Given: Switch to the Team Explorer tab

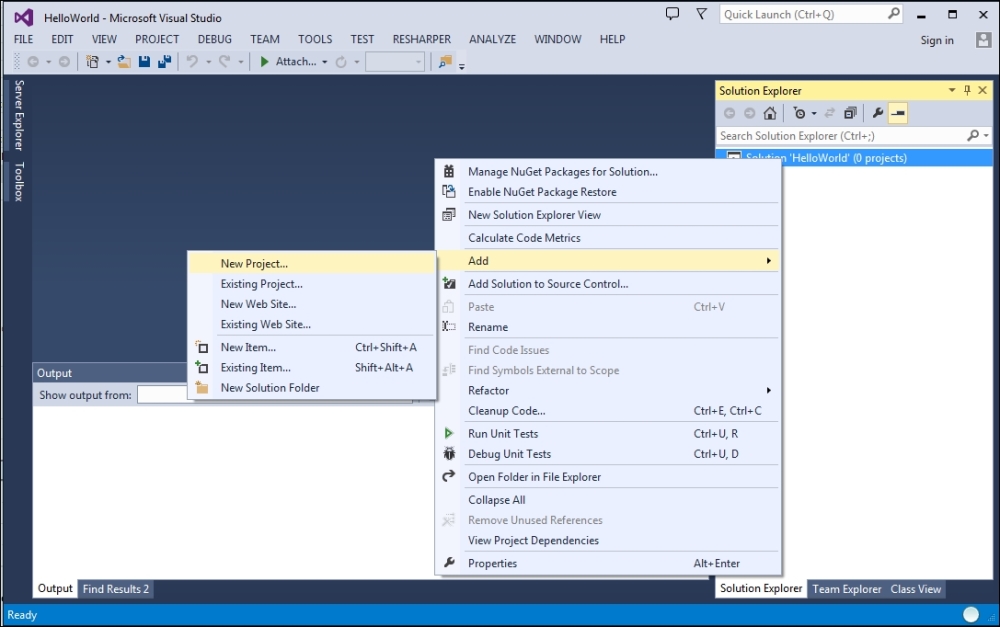Looking at the screenshot, I should (846, 589).
